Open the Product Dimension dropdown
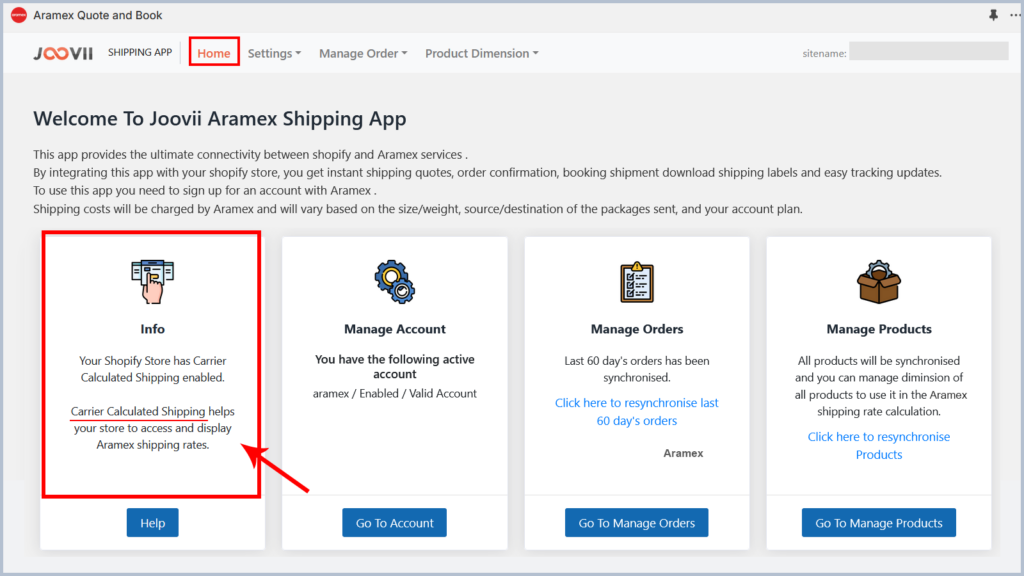The width and height of the screenshot is (1024, 576). point(481,53)
